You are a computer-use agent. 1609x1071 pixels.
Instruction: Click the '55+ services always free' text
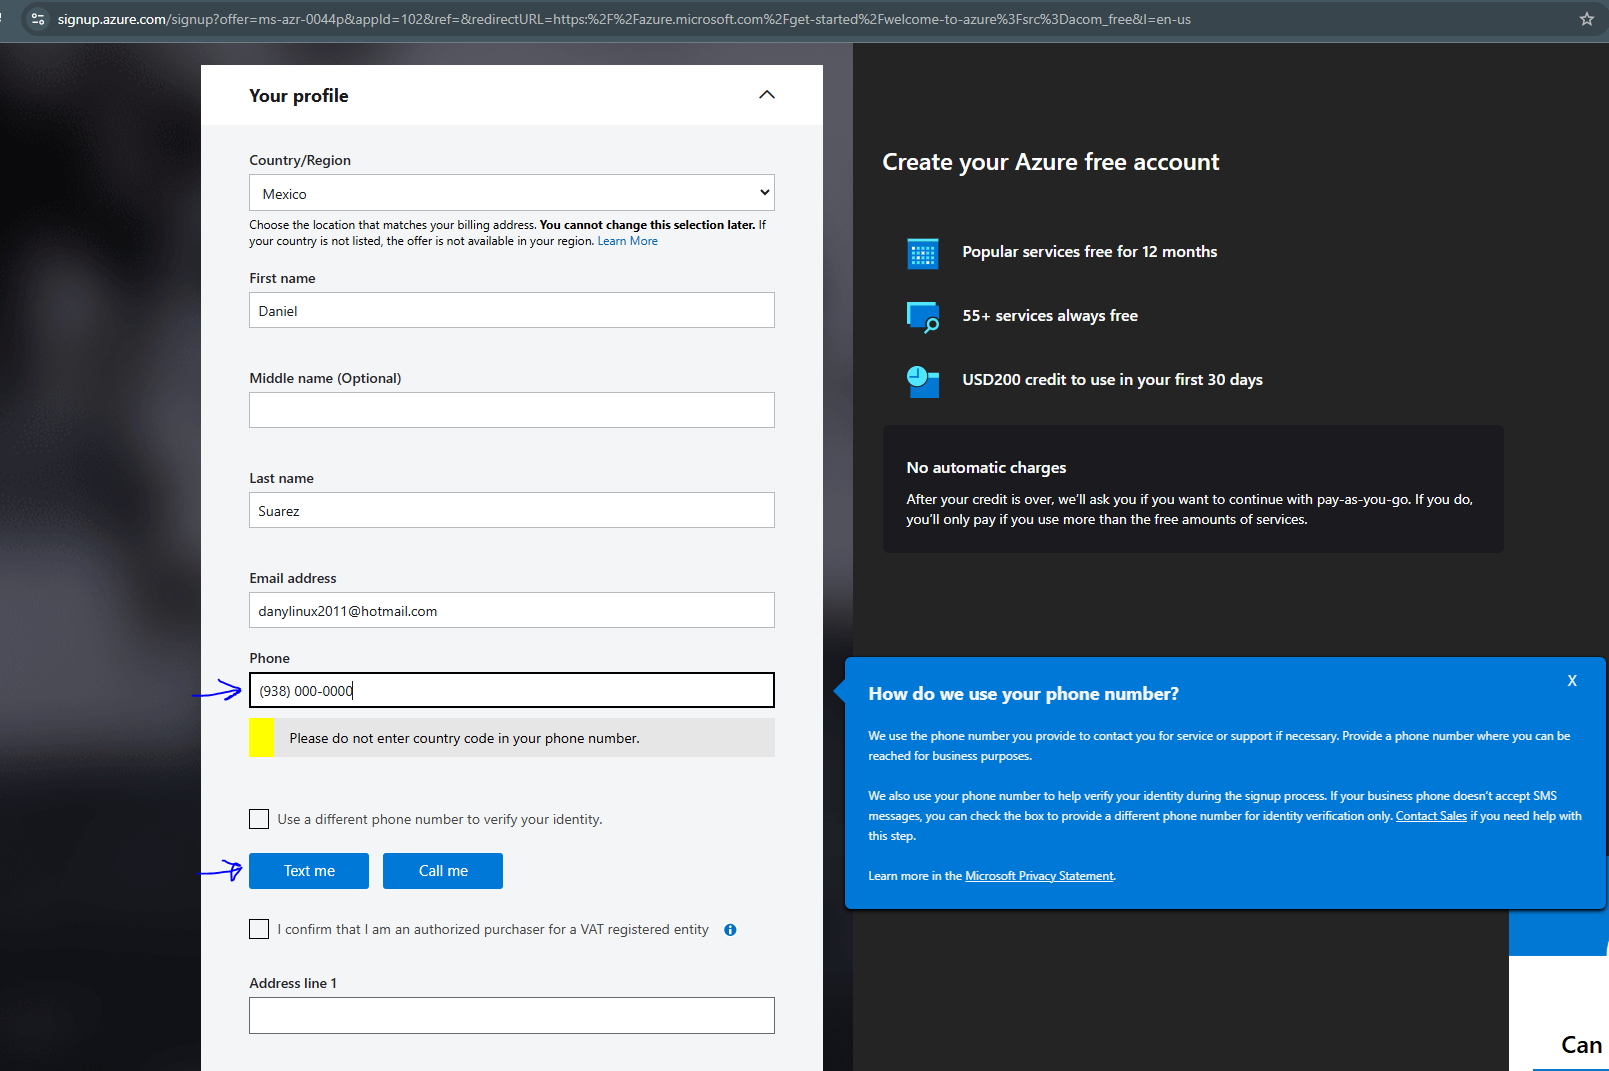1050,316
